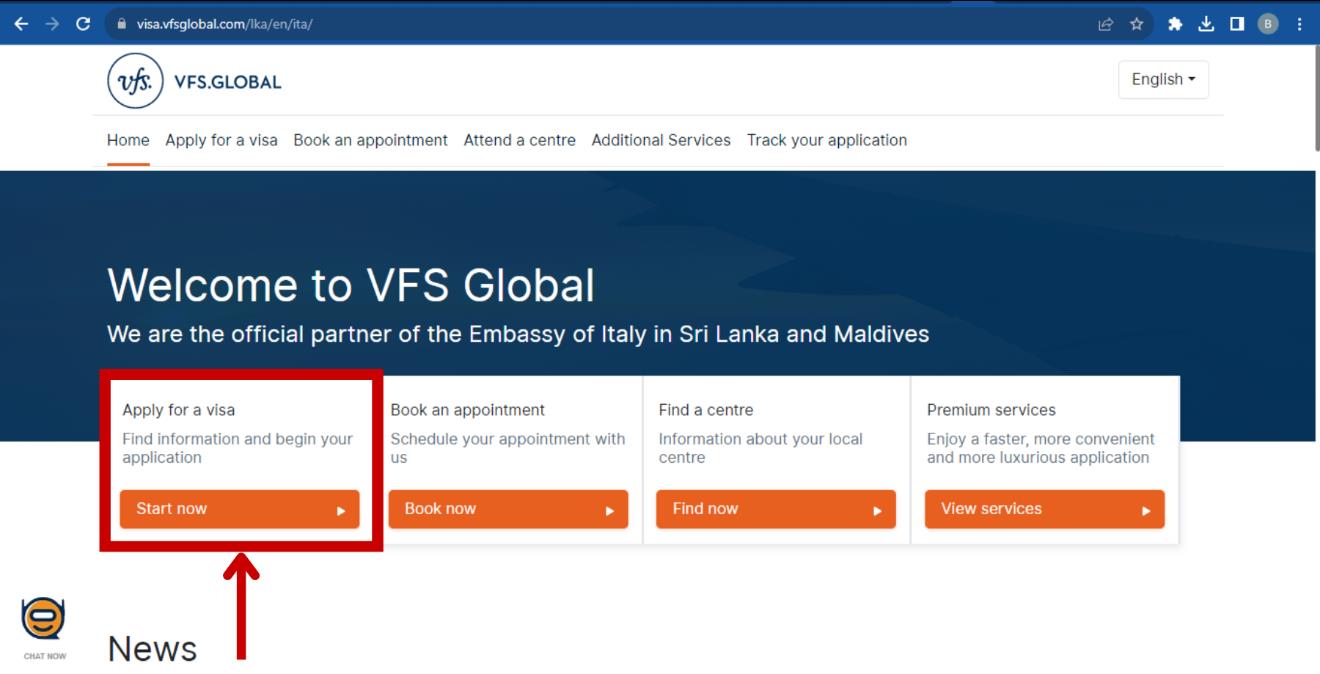Screen dimensions: 1320x674
Task: Click the browser back arrow
Action: click(22, 24)
